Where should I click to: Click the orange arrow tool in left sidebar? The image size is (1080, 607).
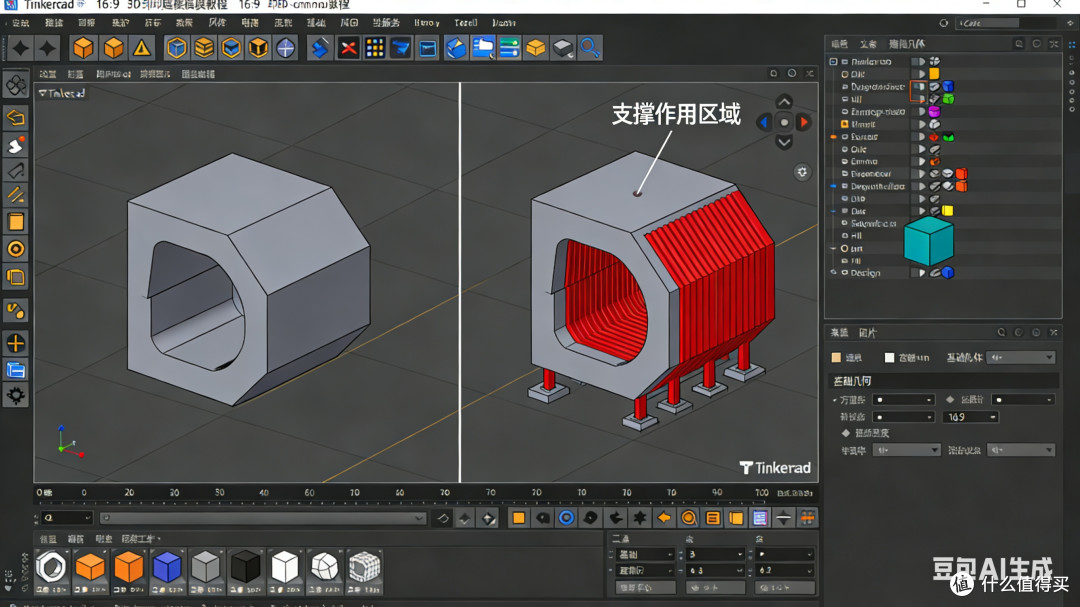16,117
